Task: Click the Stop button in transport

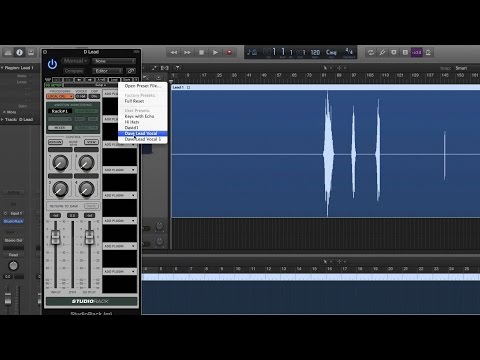Action: 201,52
